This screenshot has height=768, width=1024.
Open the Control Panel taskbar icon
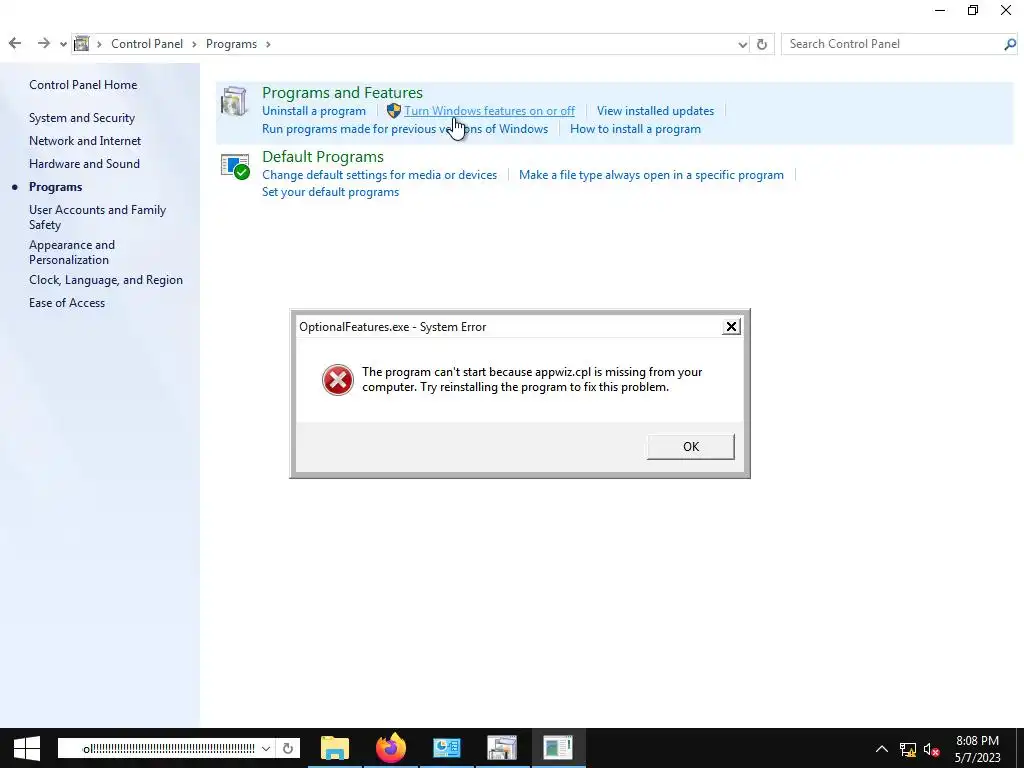pyautogui.click(x=447, y=748)
